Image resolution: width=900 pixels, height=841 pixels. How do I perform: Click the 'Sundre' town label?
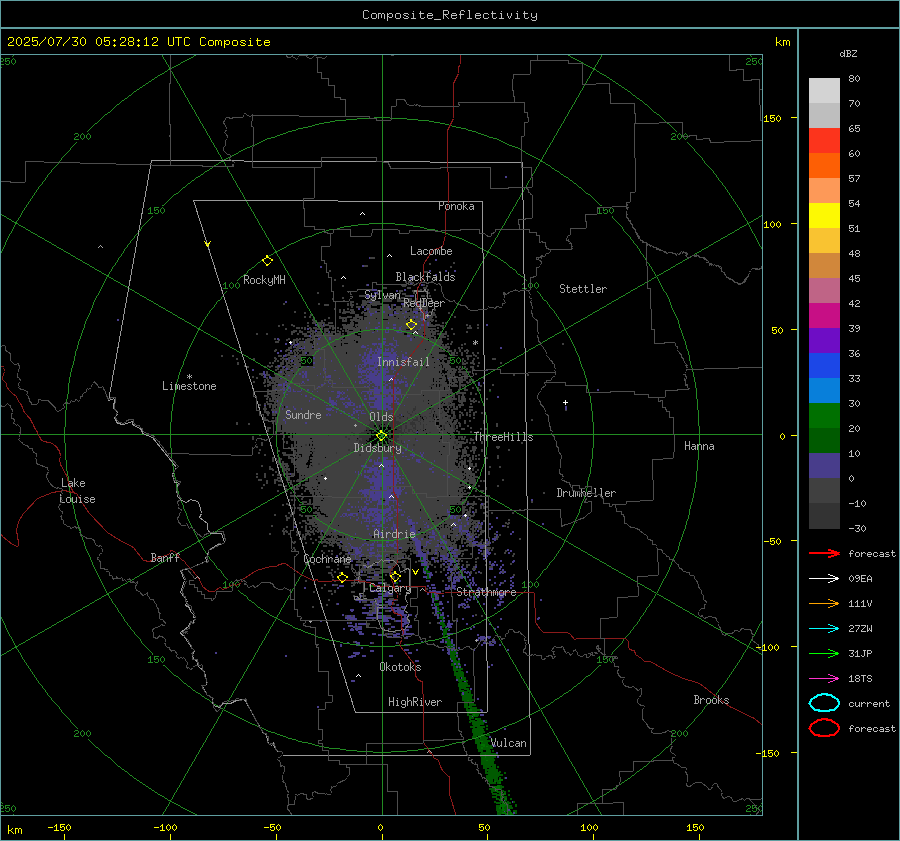303,414
